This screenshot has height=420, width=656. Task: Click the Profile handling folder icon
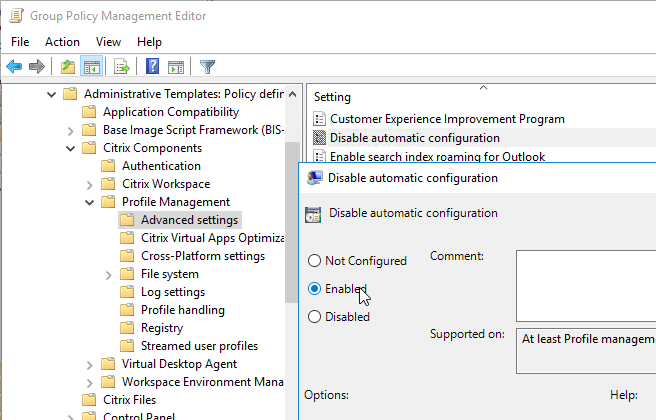click(127, 310)
